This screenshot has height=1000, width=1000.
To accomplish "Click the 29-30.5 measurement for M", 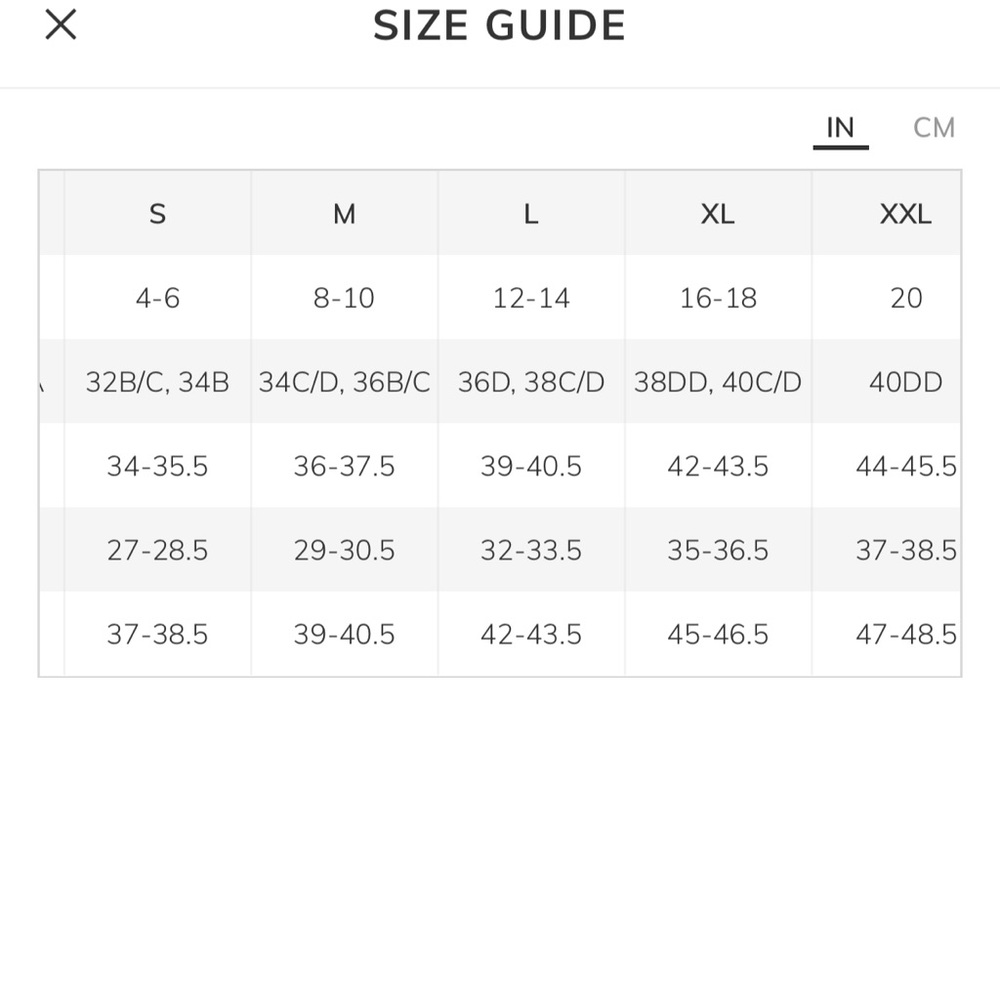I will click(x=344, y=550).
